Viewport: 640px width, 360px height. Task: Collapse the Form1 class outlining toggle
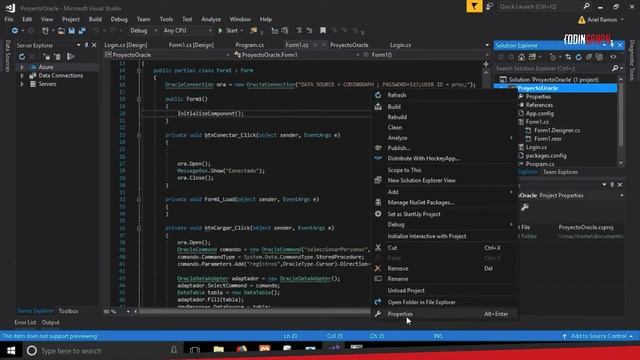pyautogui.click(x=139, y=71)
